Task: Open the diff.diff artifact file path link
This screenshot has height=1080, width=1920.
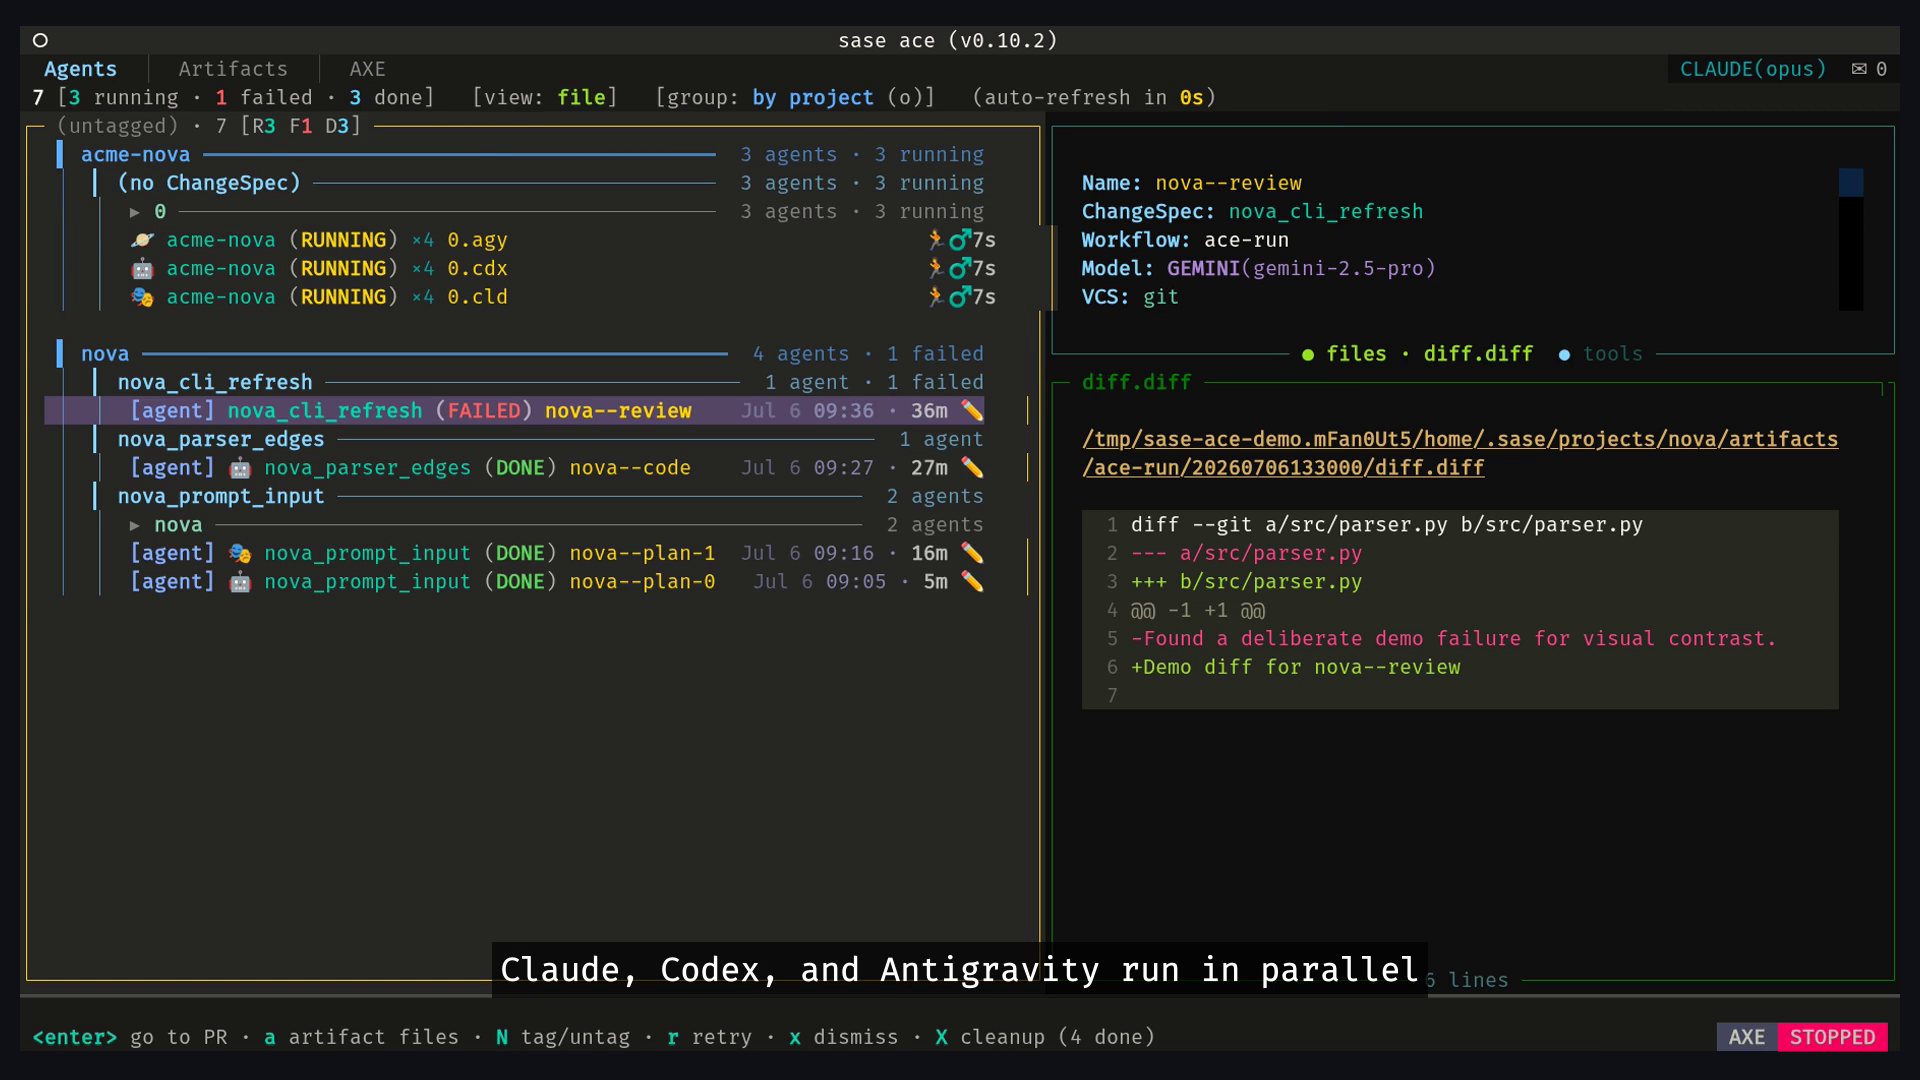Action: point(1460,453)
